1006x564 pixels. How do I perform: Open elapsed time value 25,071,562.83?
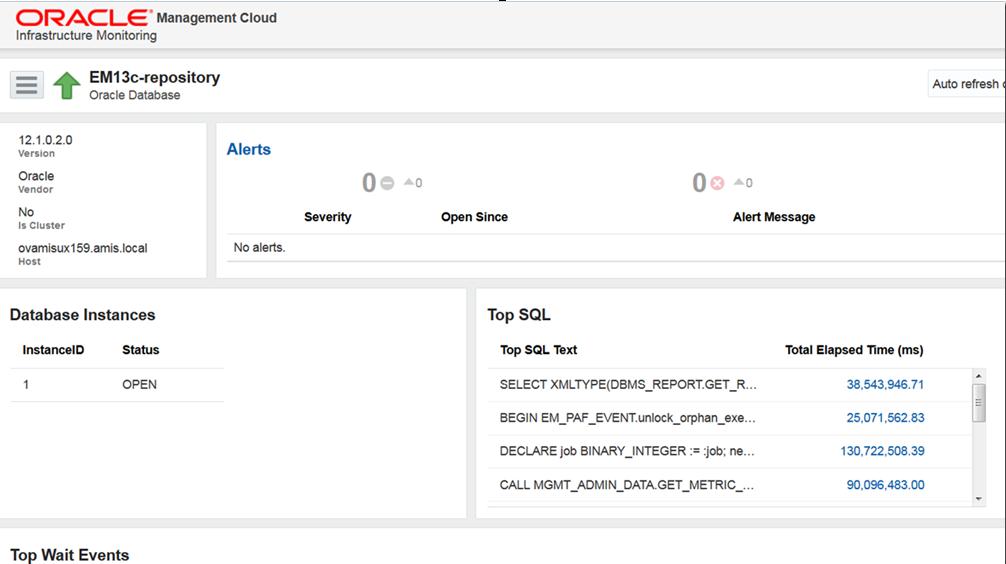click(x=885, y=418)
